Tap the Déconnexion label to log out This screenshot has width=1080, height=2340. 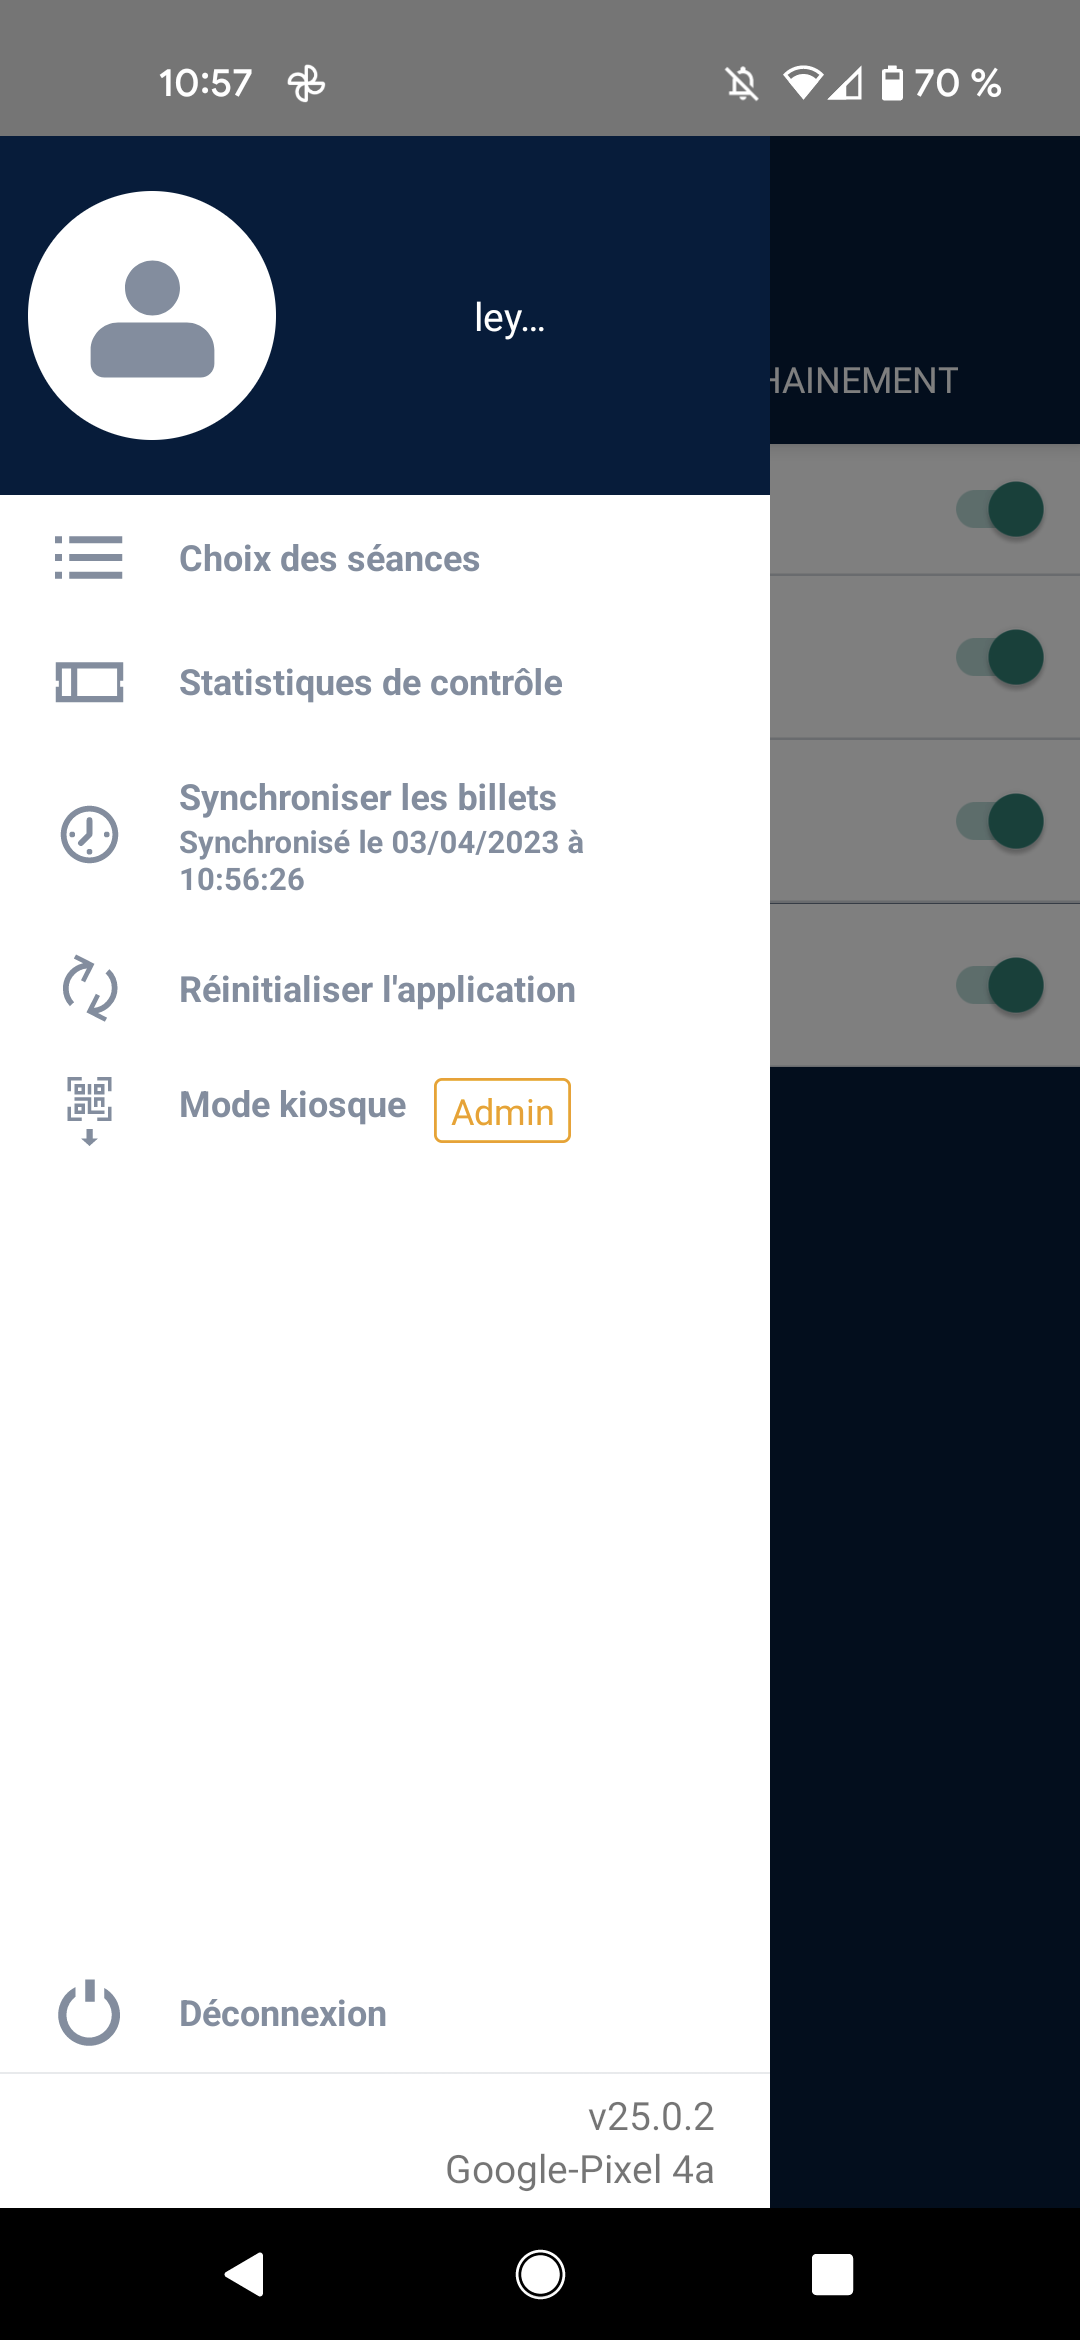coord(283,2014)
